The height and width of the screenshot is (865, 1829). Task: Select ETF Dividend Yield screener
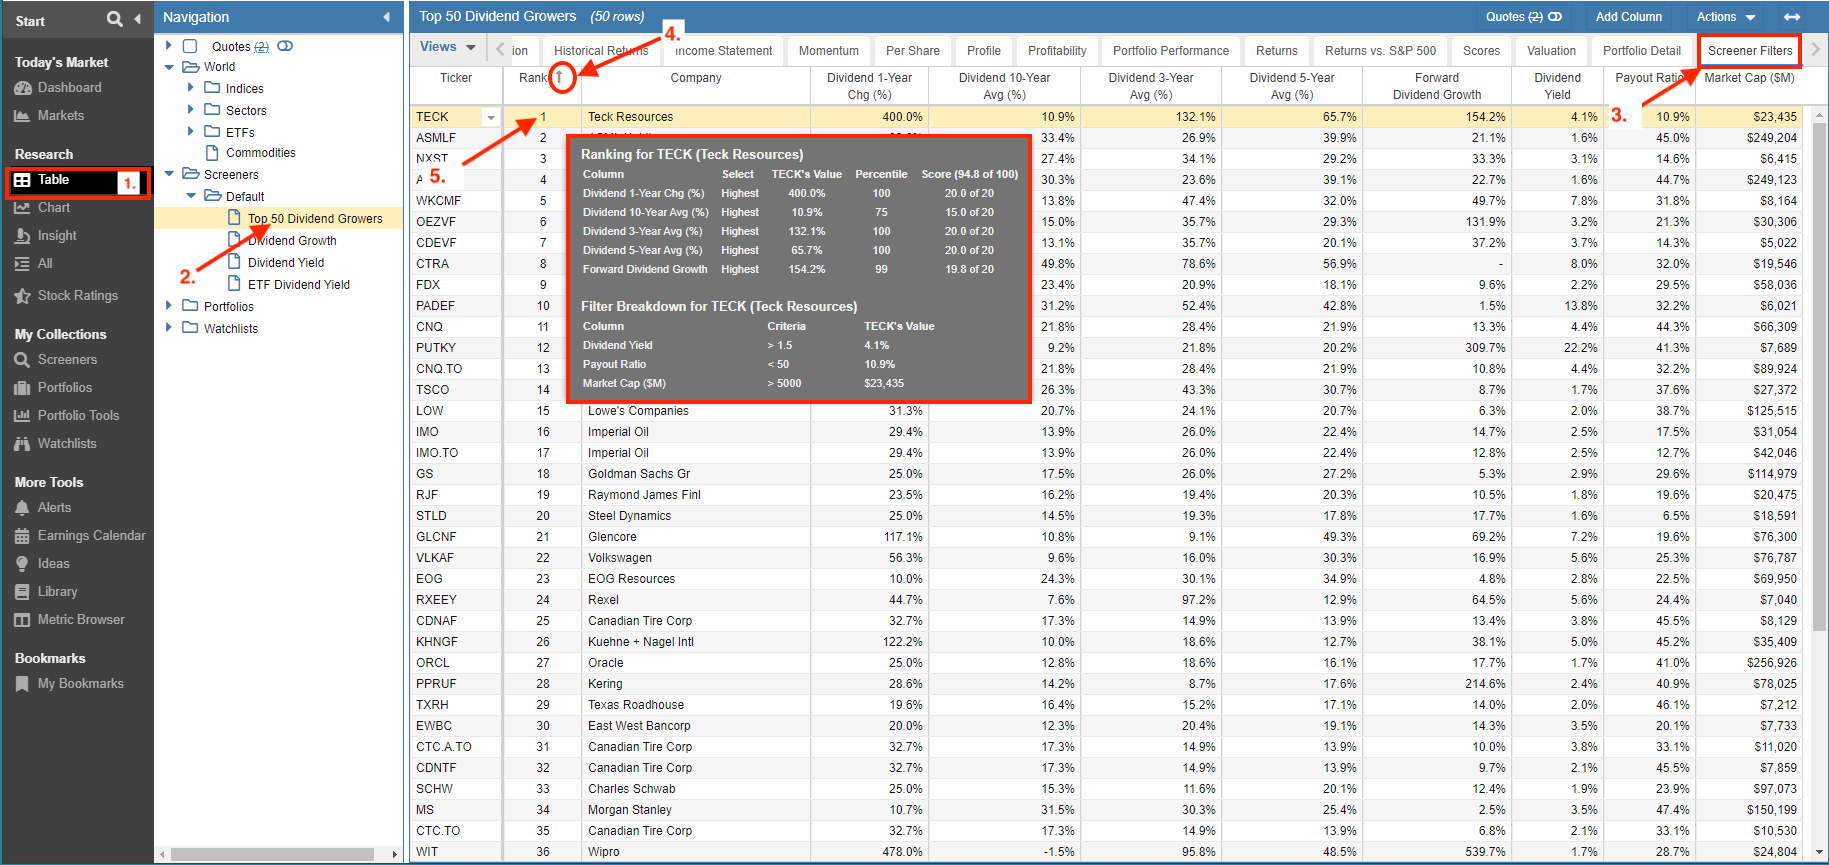point(299,285)
